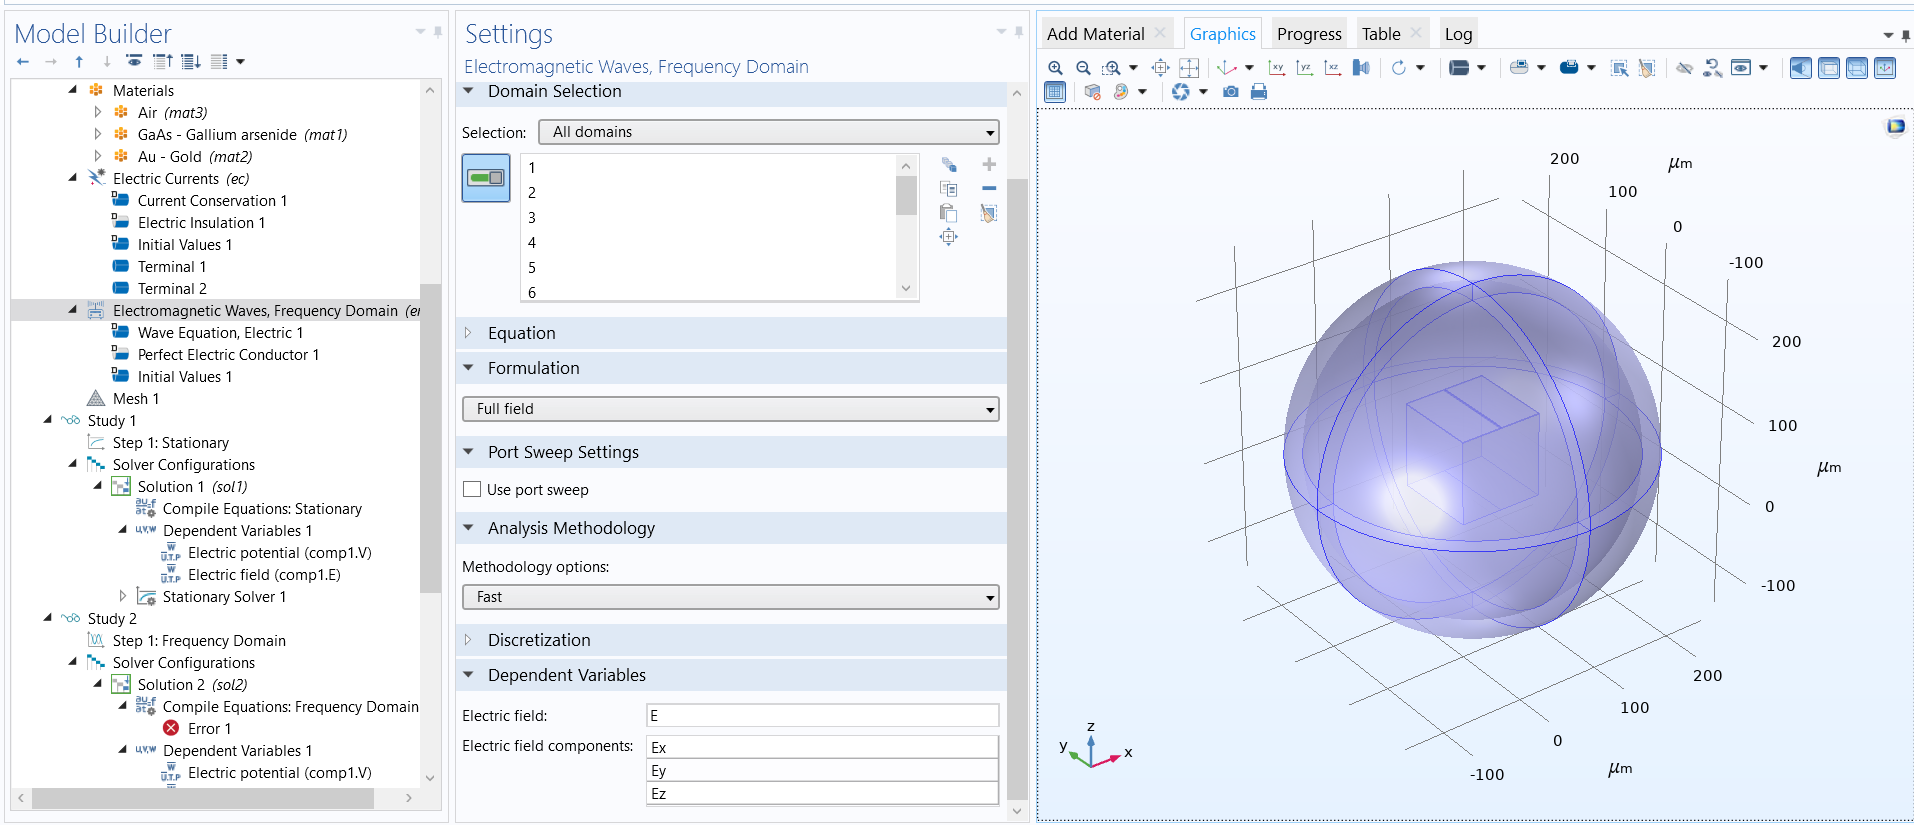The height and width of the screenshot is (825, 1914).
Task: Switch to the Progress tab
Action: coord(1308,34)
